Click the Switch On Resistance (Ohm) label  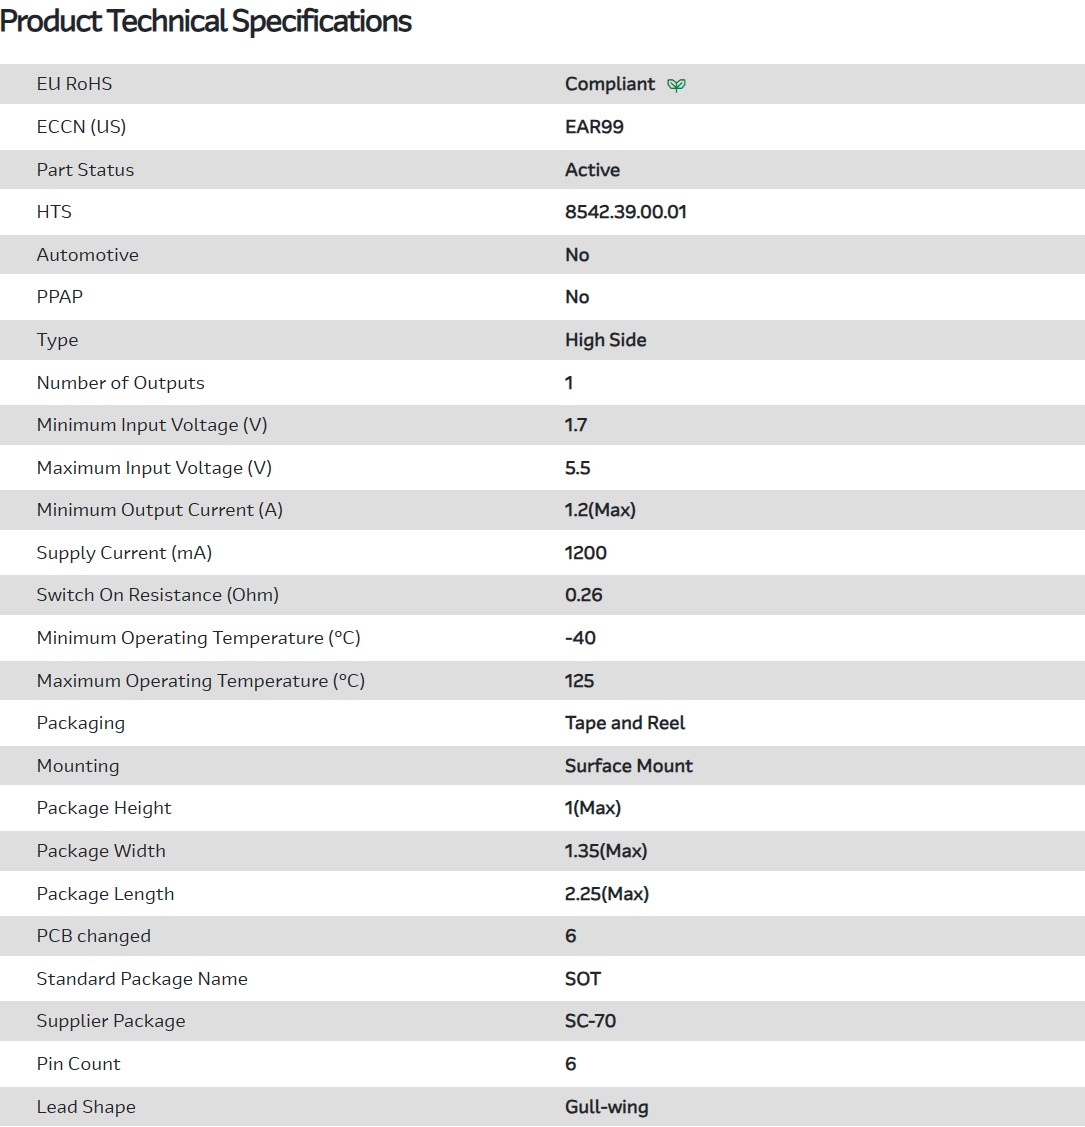click(157, 595)
